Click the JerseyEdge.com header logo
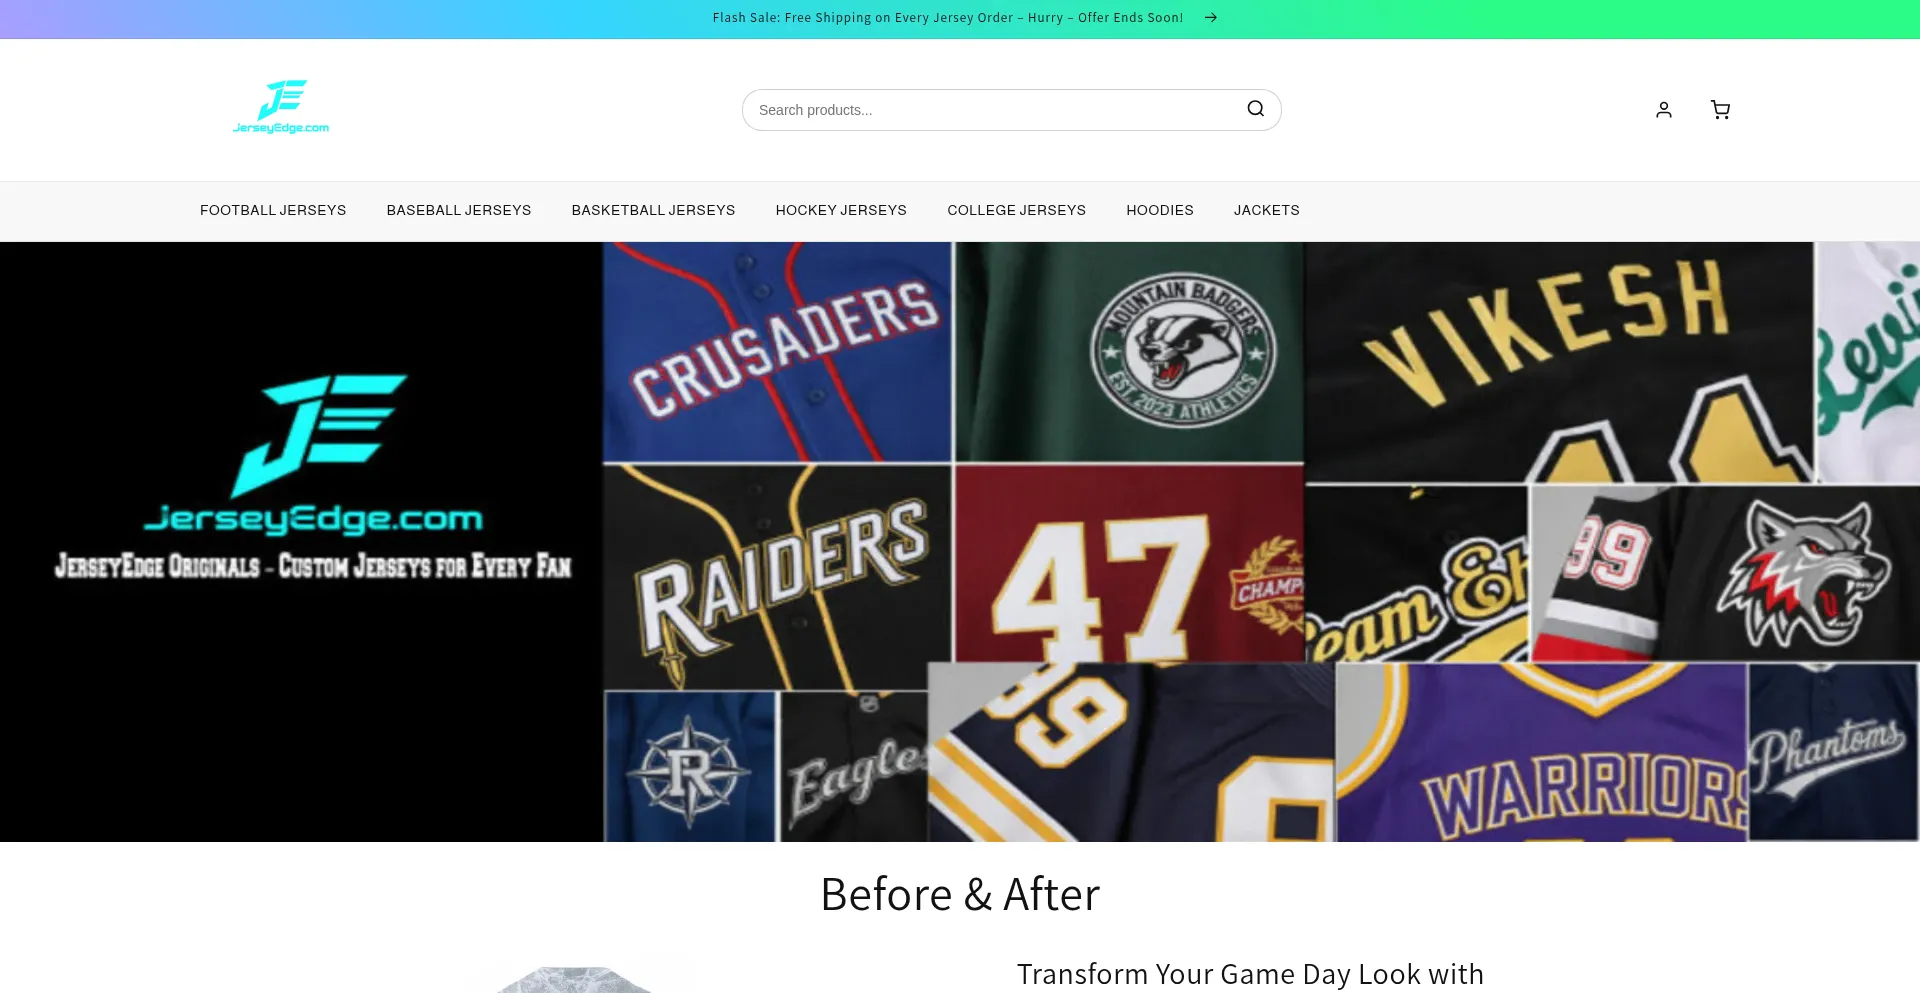This screenshot has width=1920, height=993. tap(281, 108)
